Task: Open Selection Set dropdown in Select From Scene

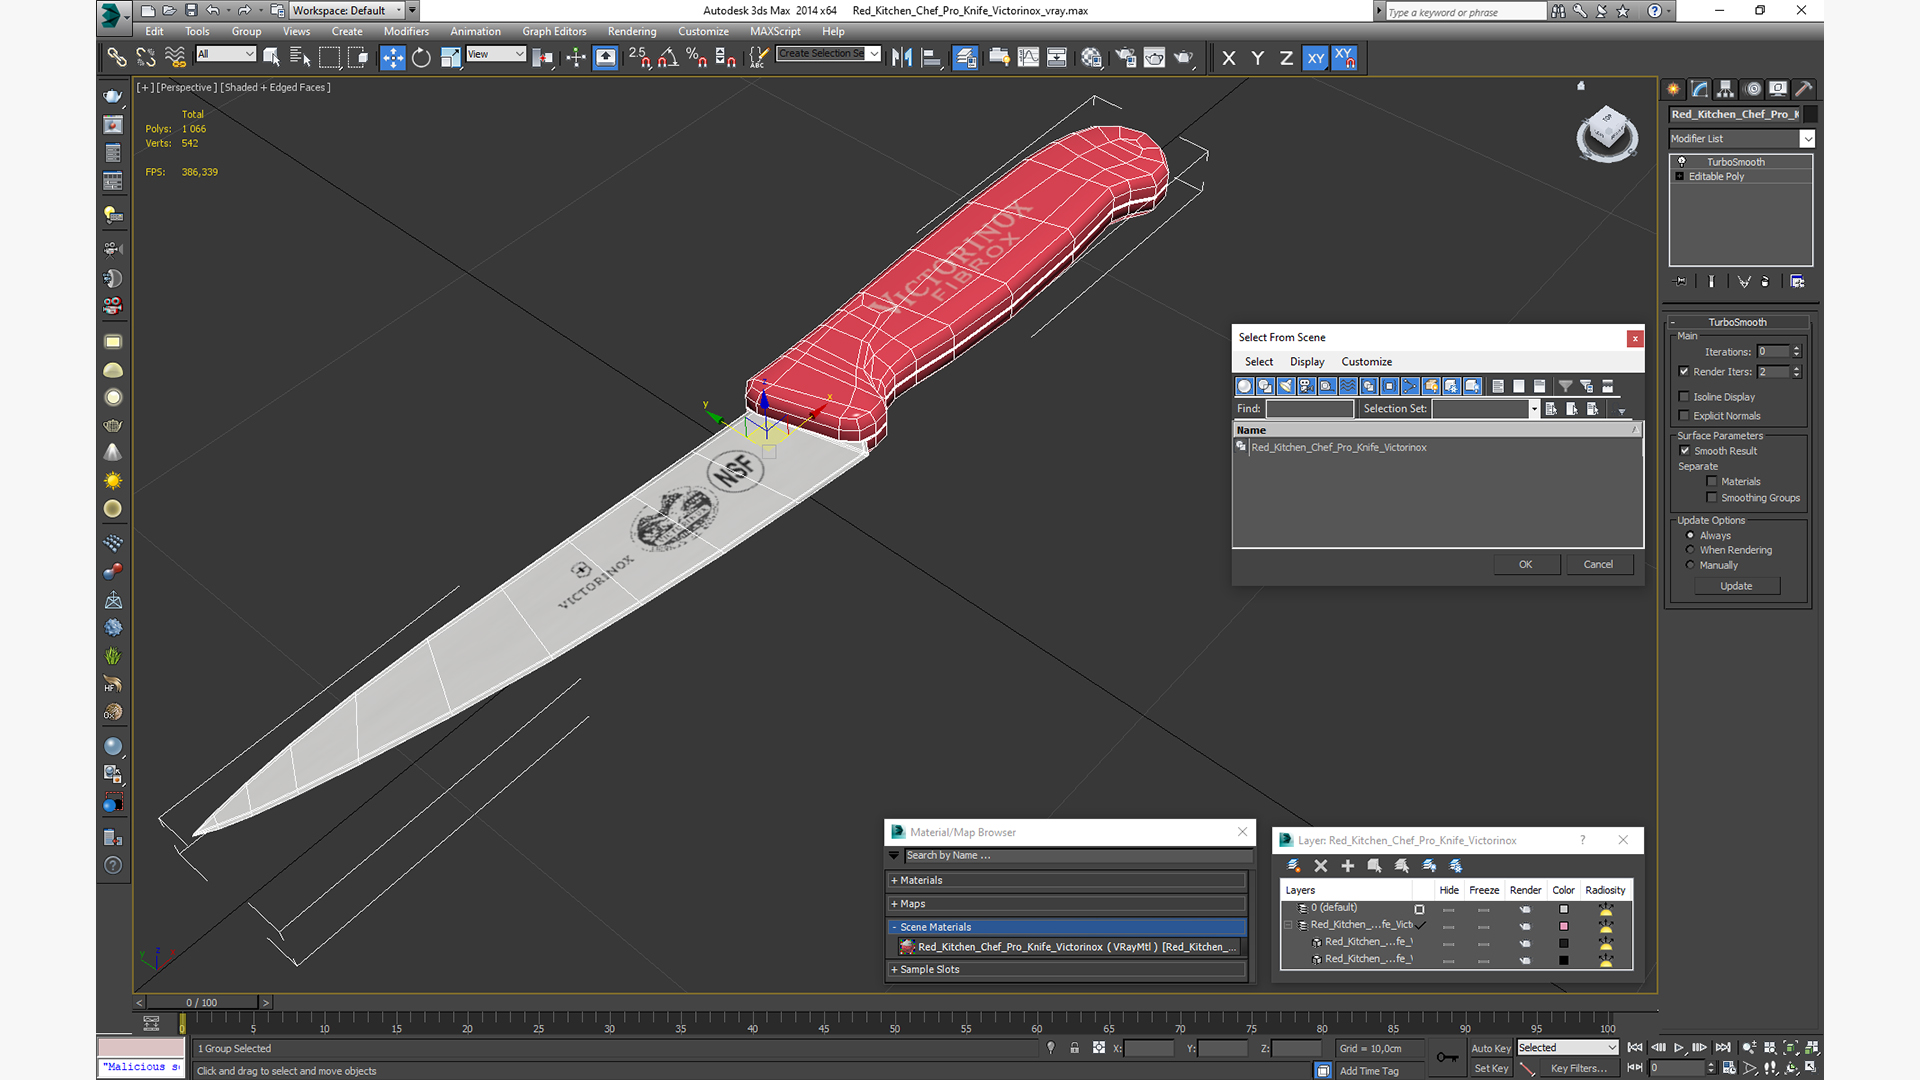Action: click(1485, 409)
